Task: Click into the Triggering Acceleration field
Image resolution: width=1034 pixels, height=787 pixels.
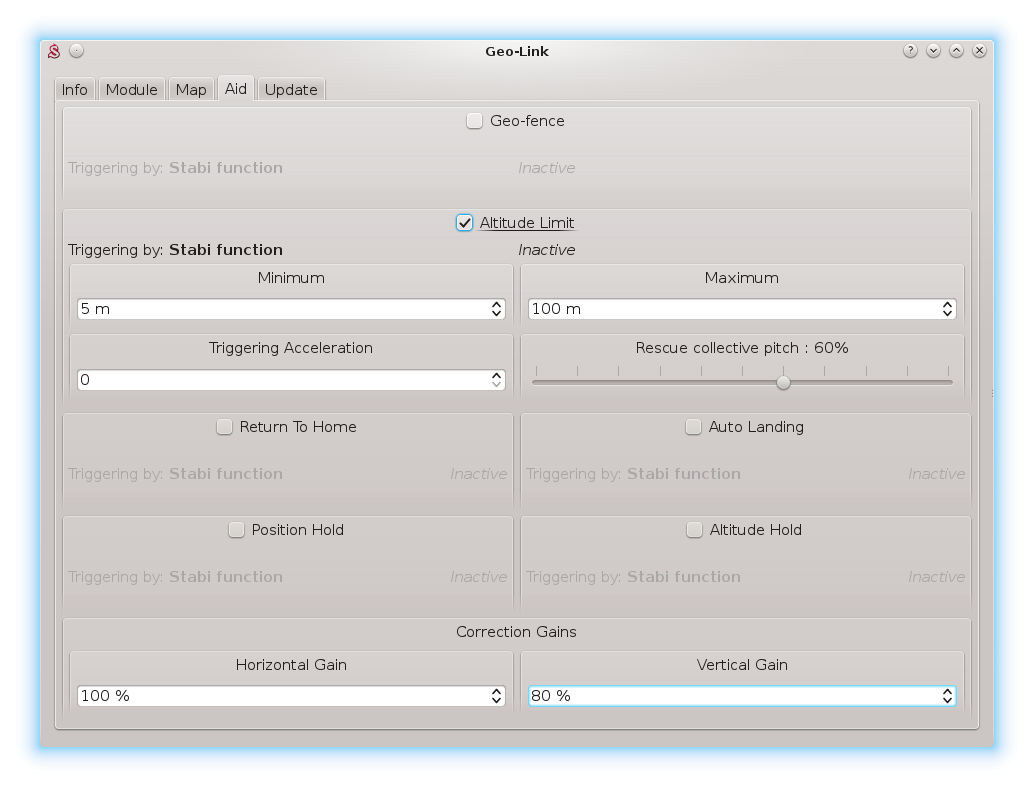Action: 280,380
